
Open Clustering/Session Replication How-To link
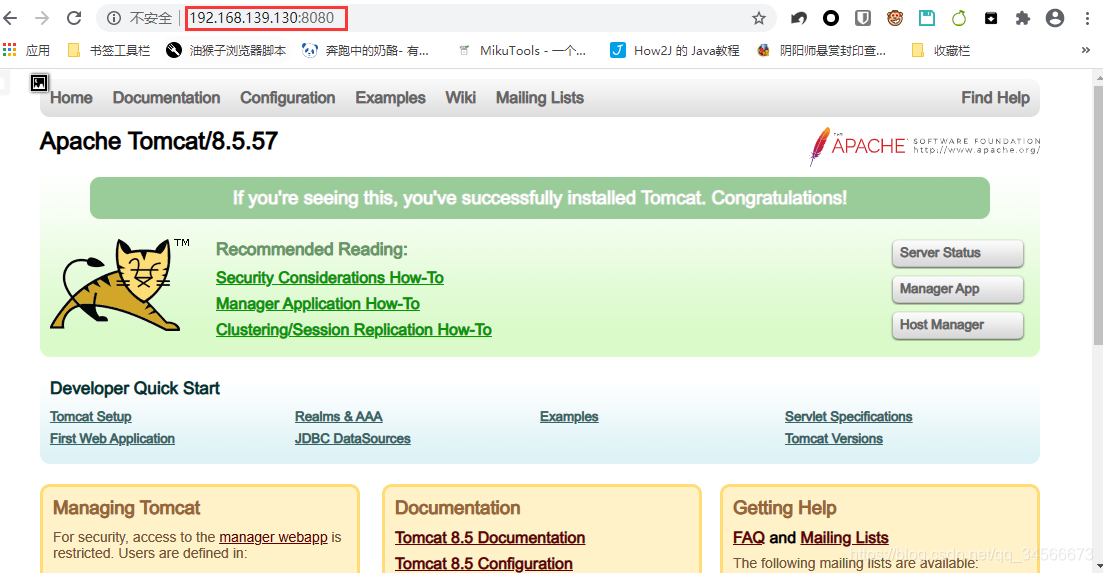click(354, 330)
